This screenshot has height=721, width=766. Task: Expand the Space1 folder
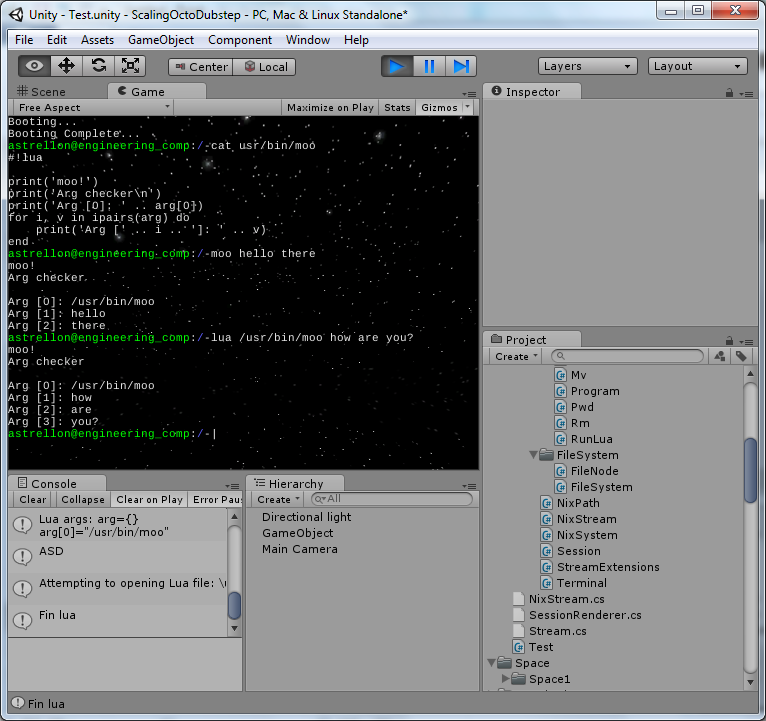[506, 679]
